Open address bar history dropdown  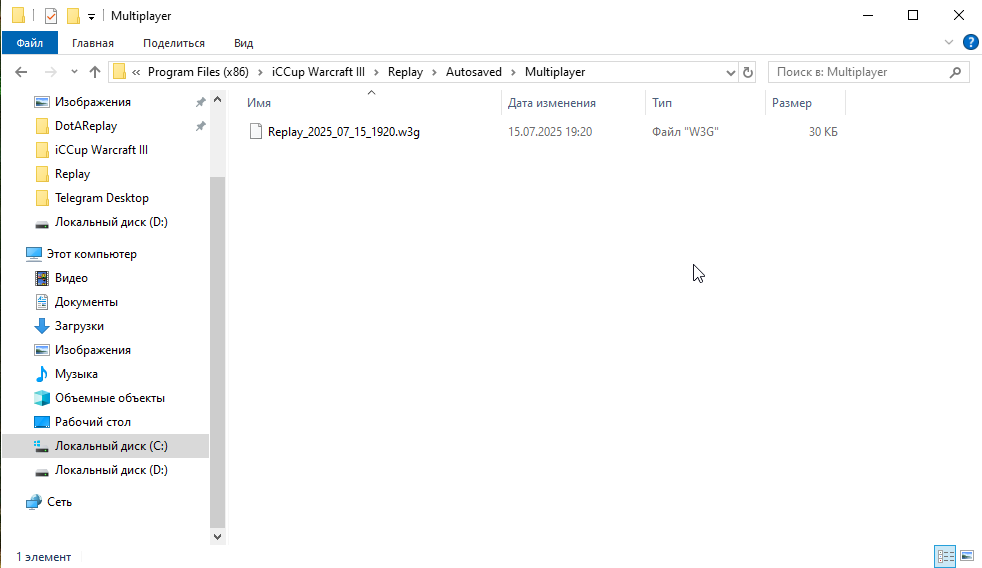tap(730, 72)
